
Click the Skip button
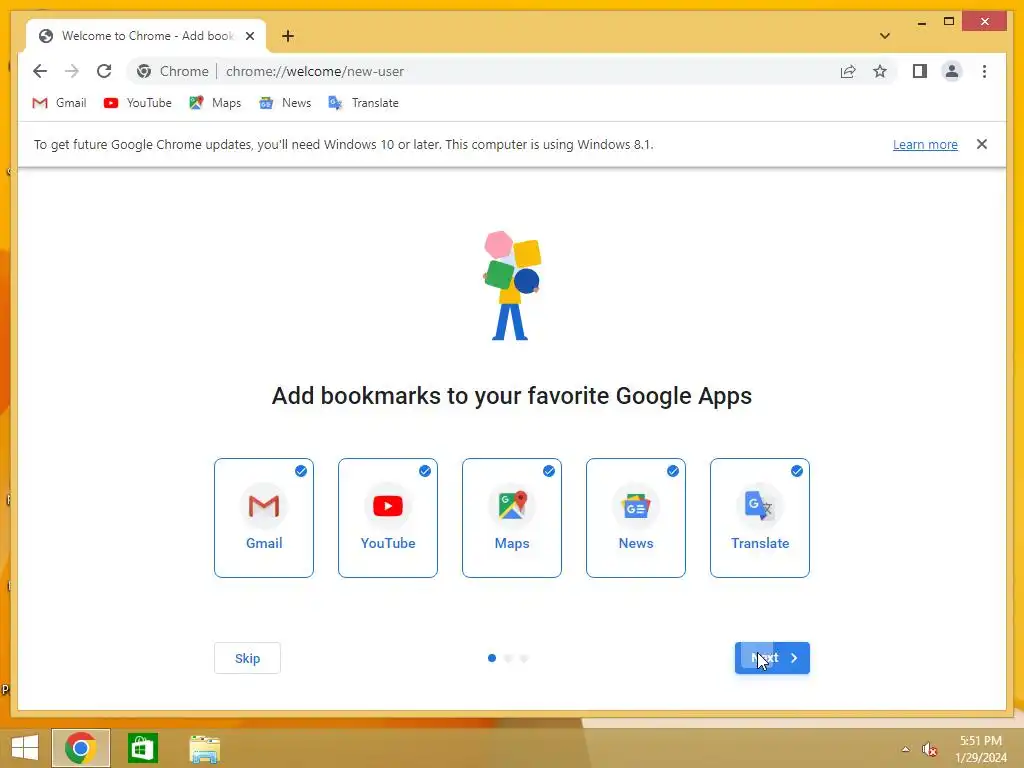(248, 658)
